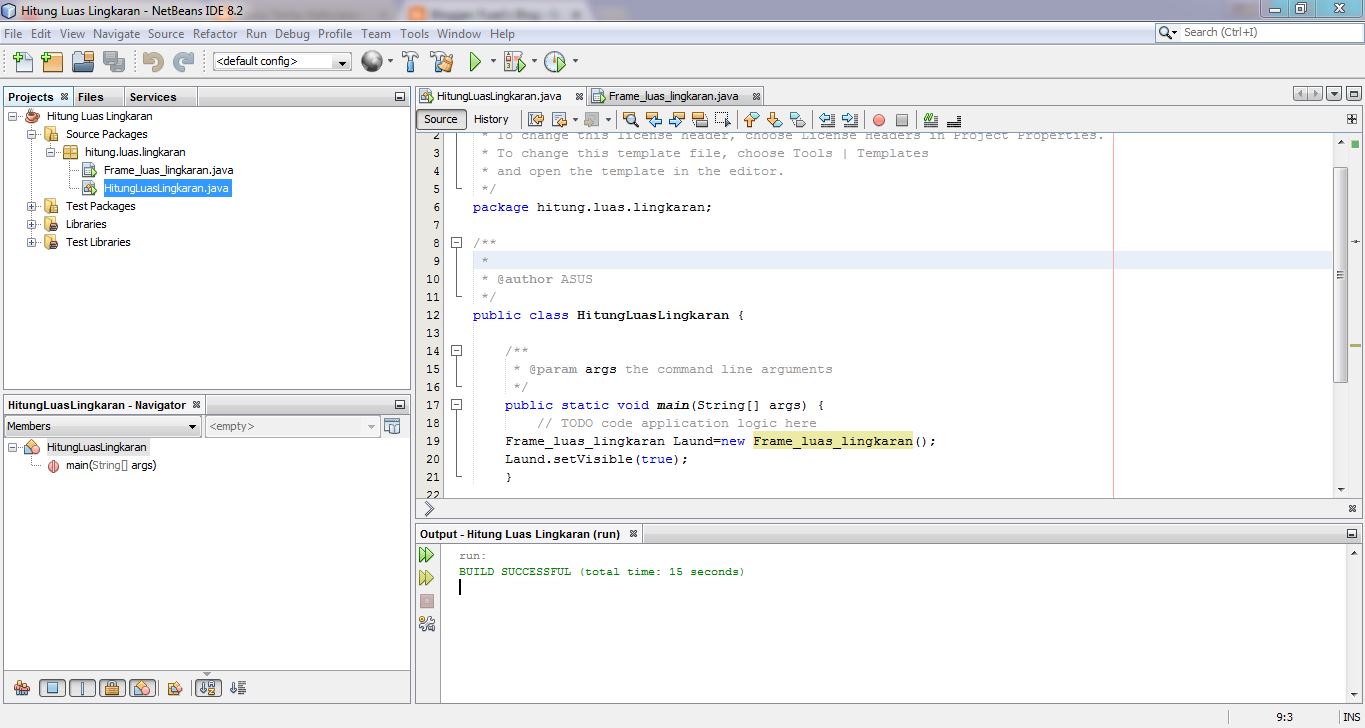Expand the Libraries node in Projects tree
Viewport: 1365px width, 728px height.
(32, 224)
